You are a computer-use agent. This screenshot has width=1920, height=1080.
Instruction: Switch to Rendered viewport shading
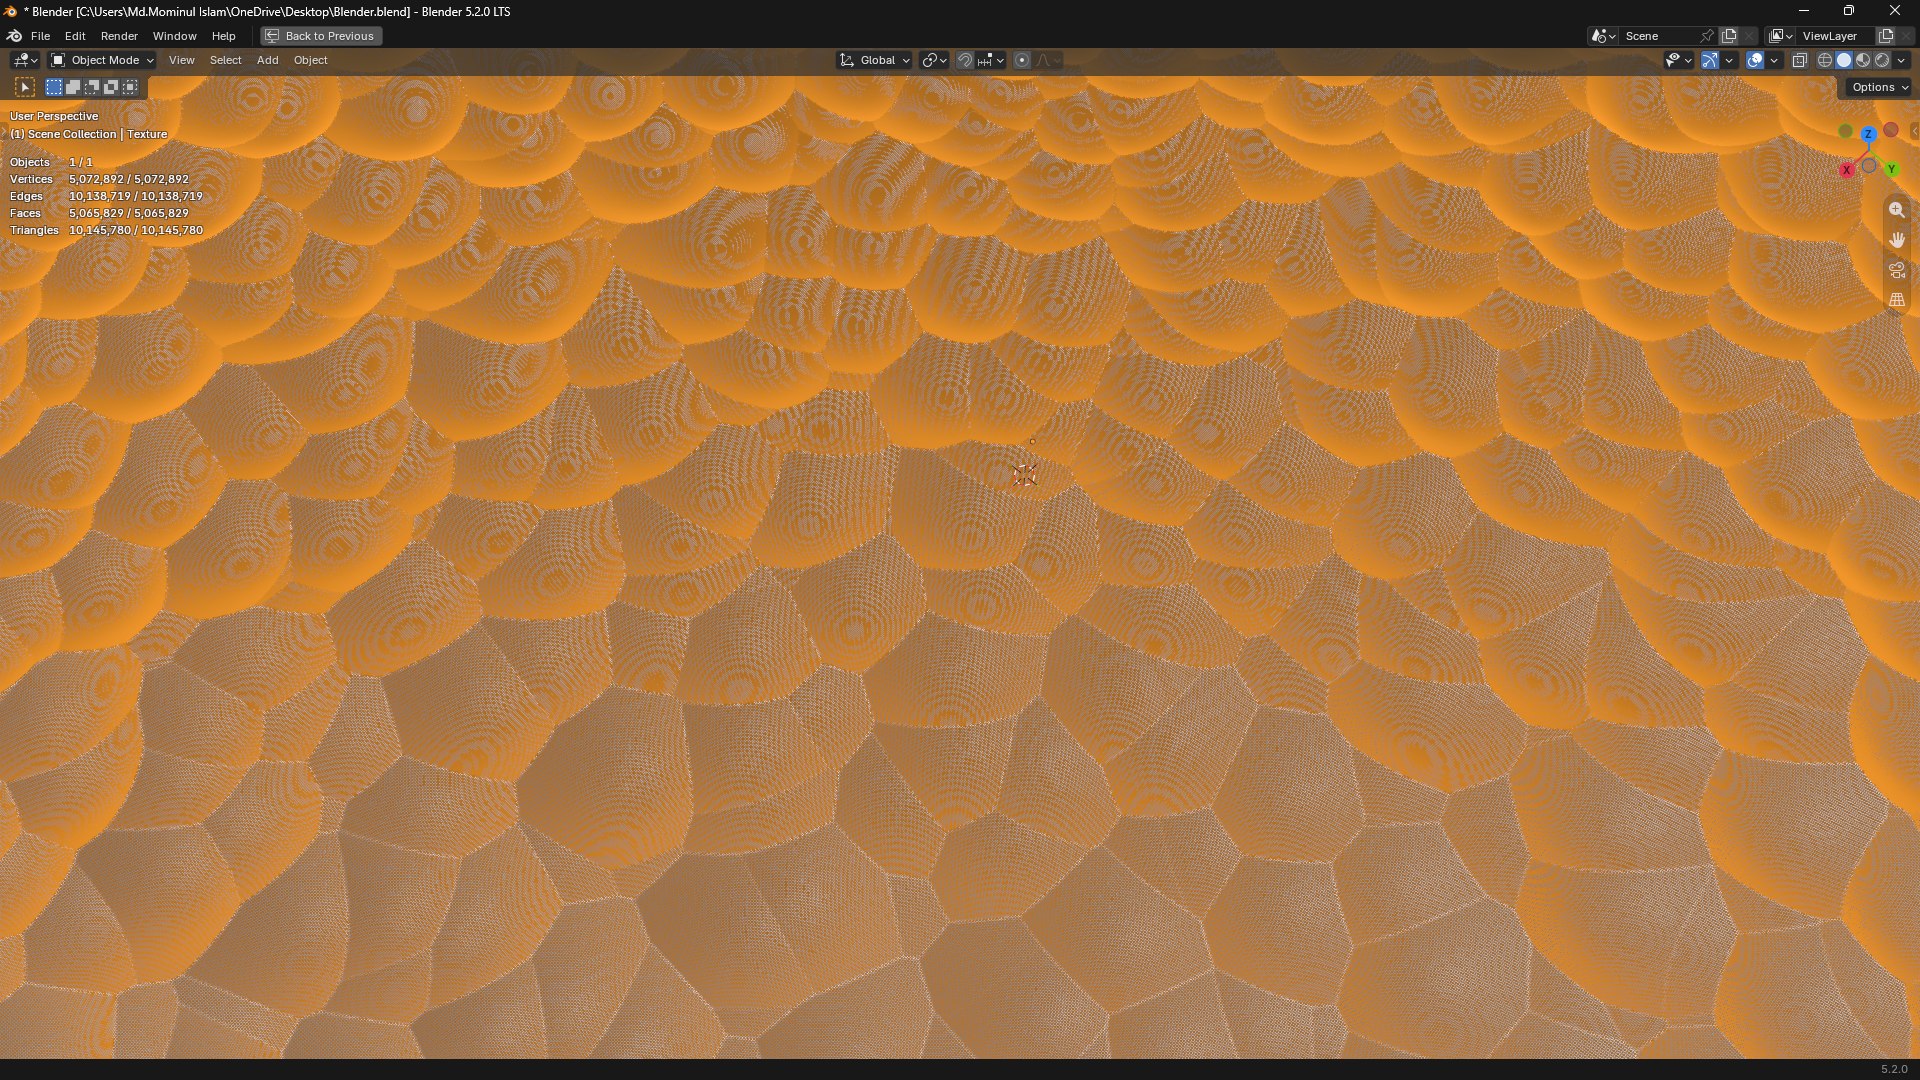coord(1882,61)
